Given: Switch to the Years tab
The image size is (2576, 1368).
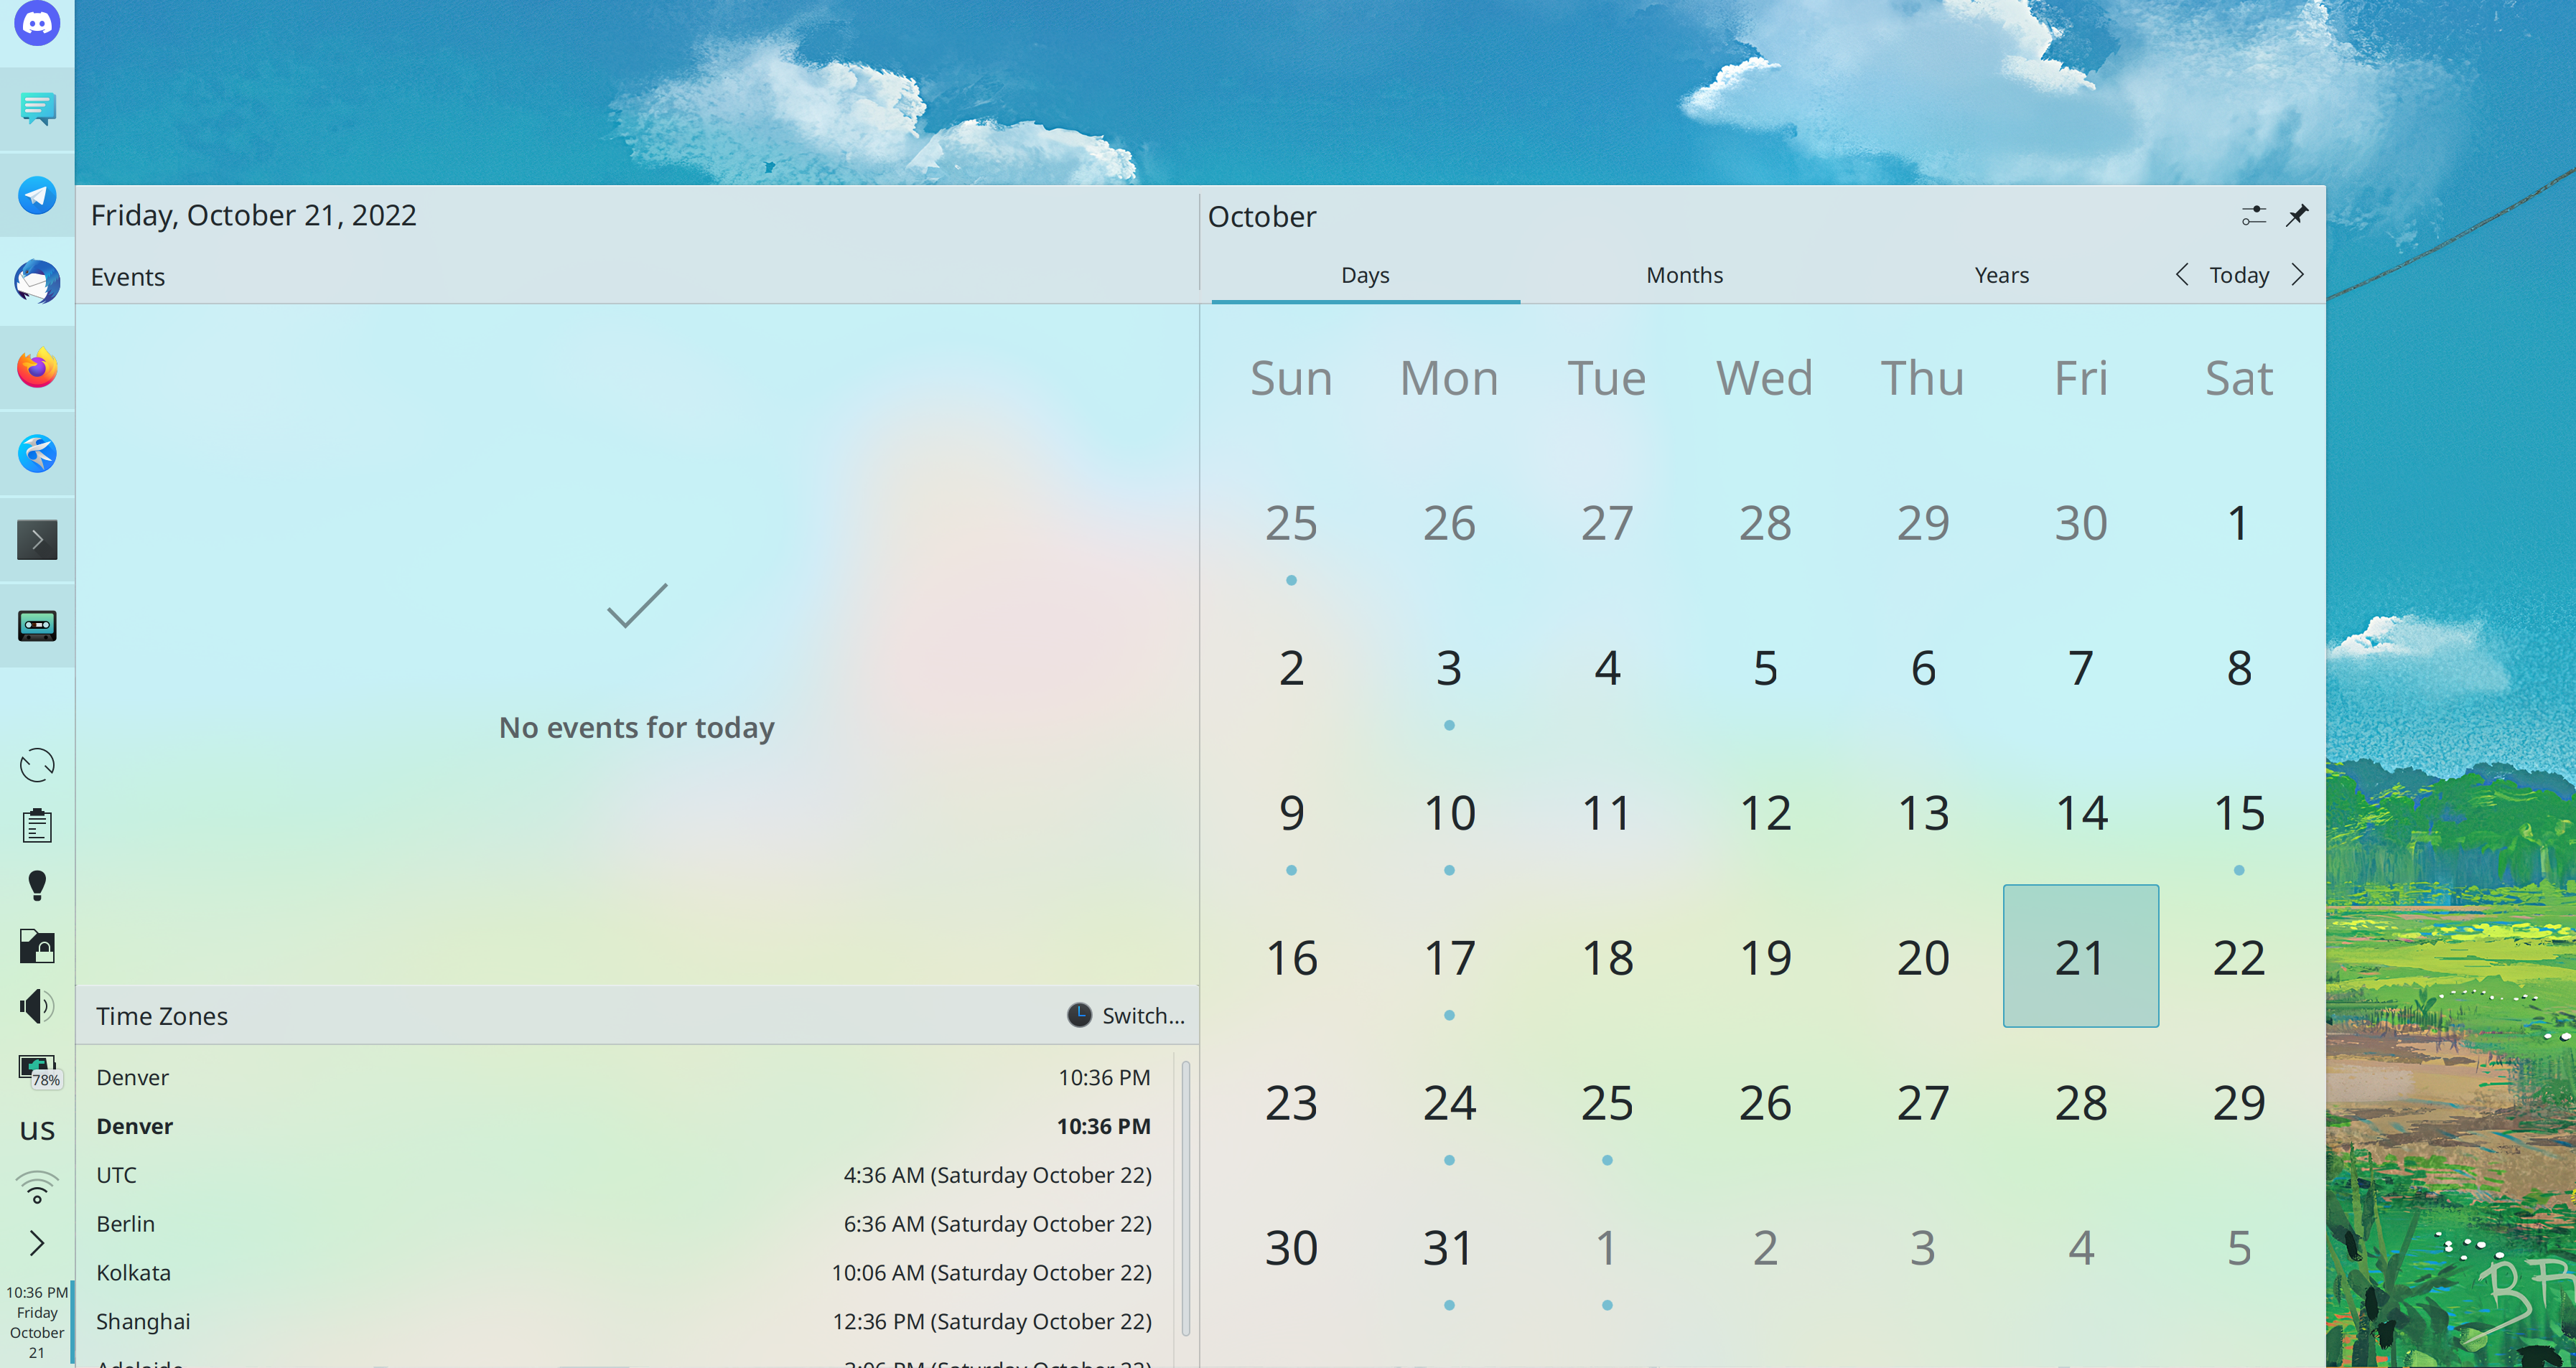Looking at the screenshot, I should point(2001,275).
